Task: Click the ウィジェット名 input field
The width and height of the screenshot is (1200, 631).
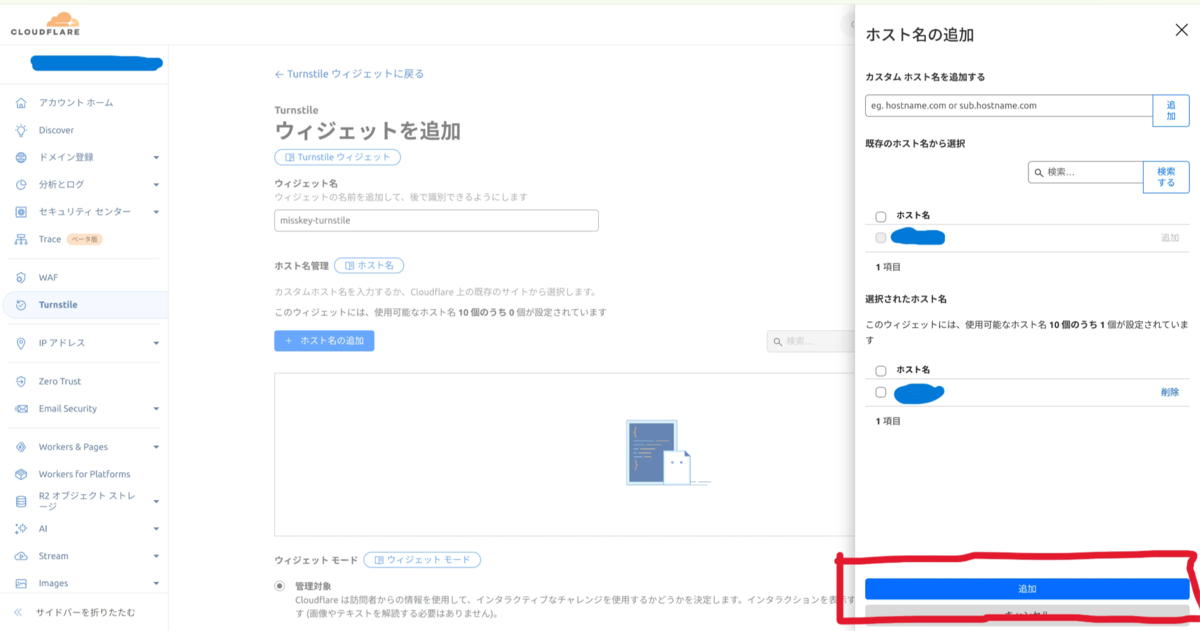Action: coord(436,220)
